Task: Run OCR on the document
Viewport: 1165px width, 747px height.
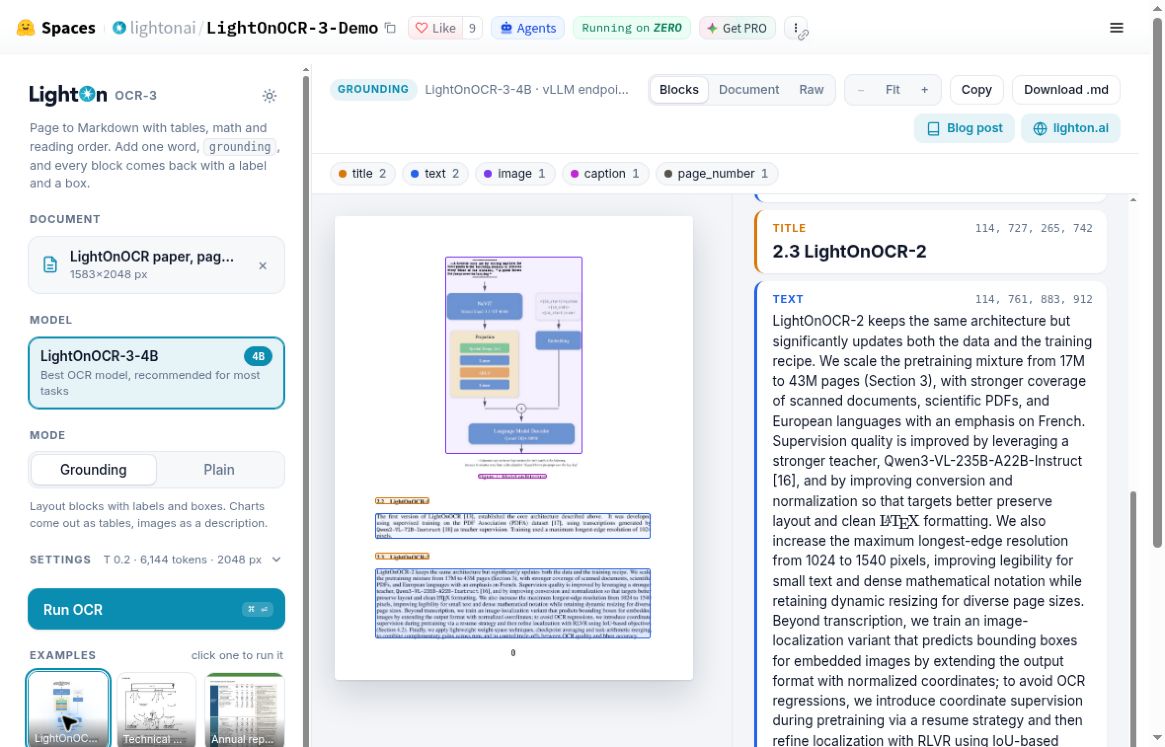Action: point(156,609)
